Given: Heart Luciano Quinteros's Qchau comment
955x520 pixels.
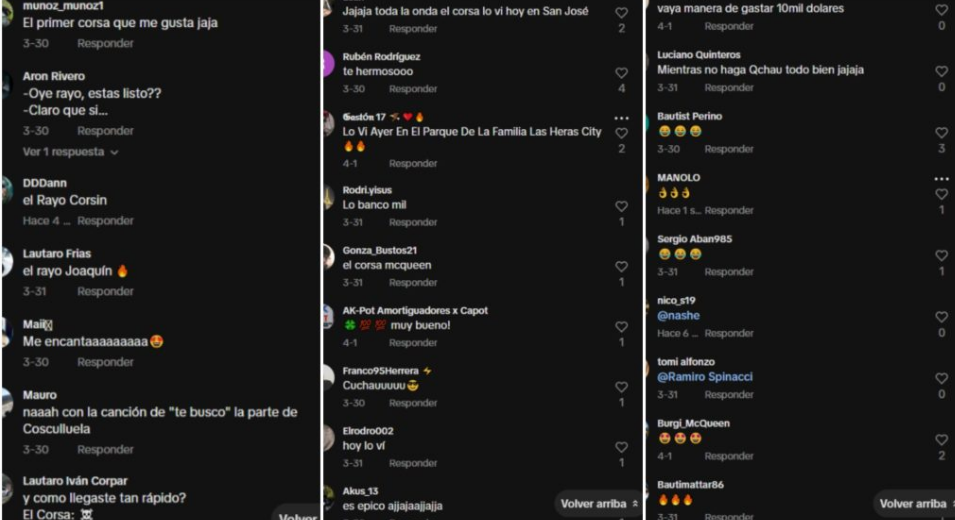Looking at the screenshot, I should (x=942, y=71).
